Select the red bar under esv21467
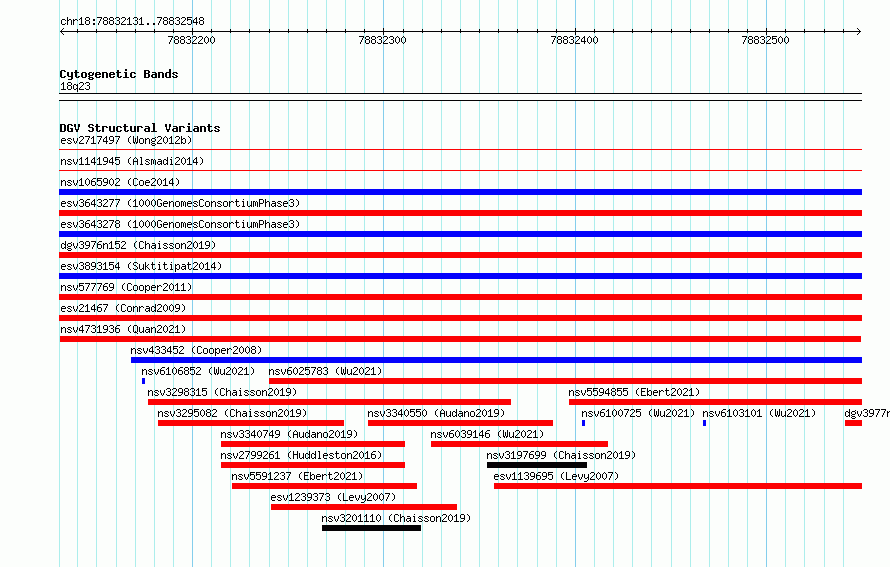This screenshot has width=890, height=567. 460,318
